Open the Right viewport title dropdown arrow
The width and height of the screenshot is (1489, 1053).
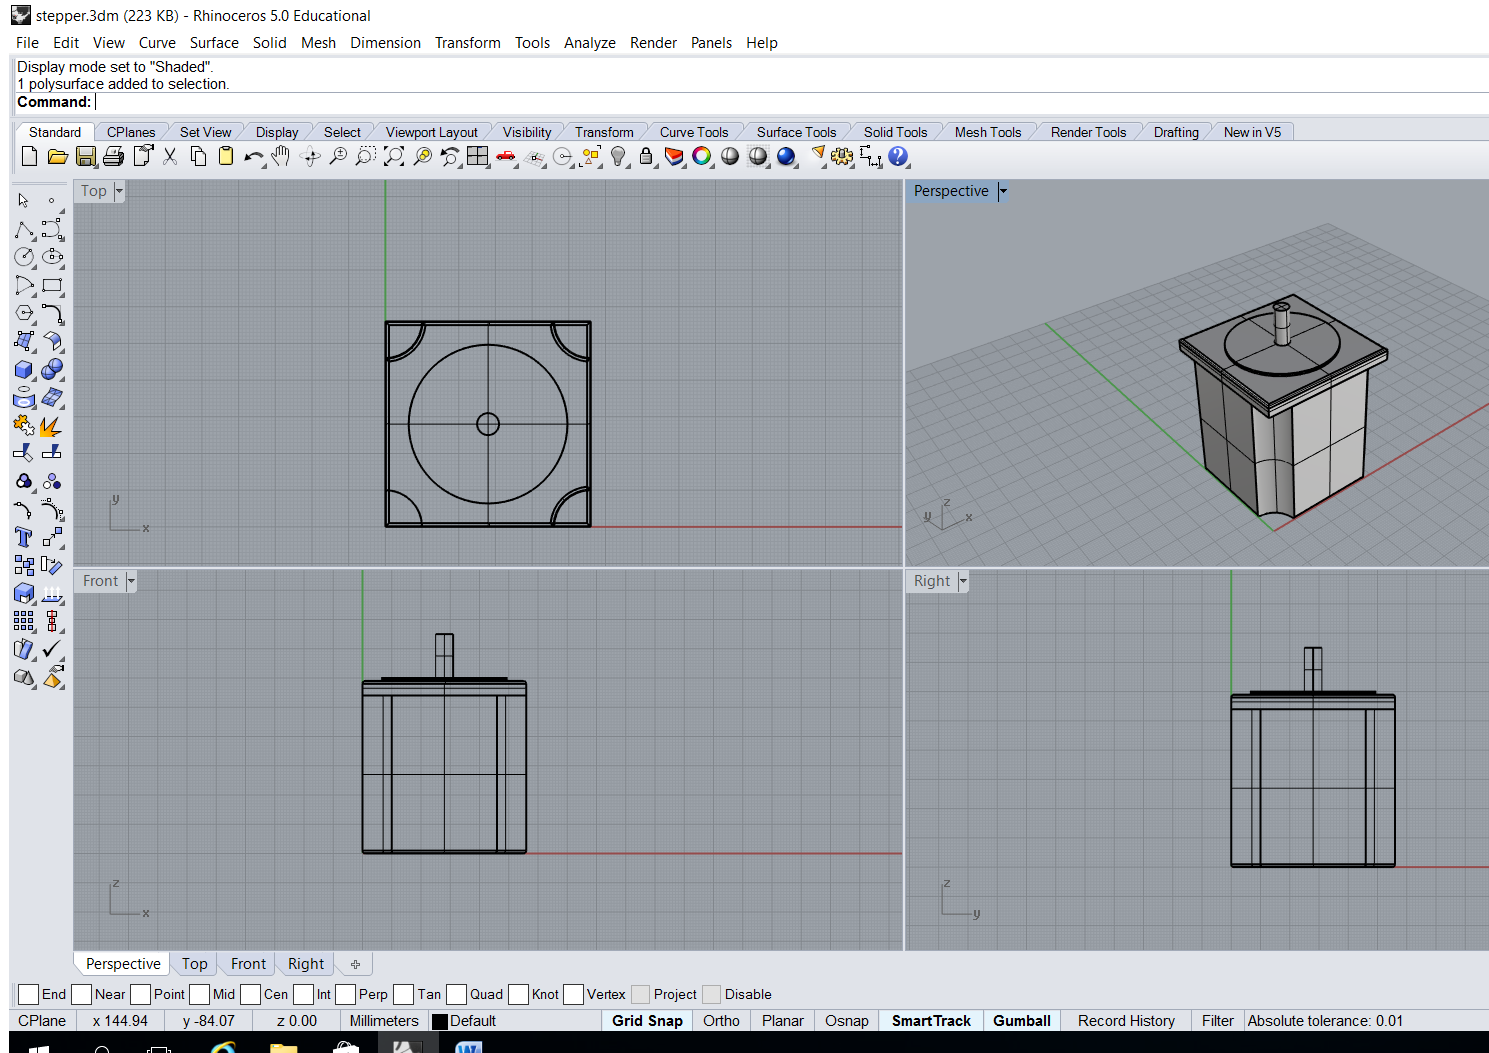[x=963, y=581]
